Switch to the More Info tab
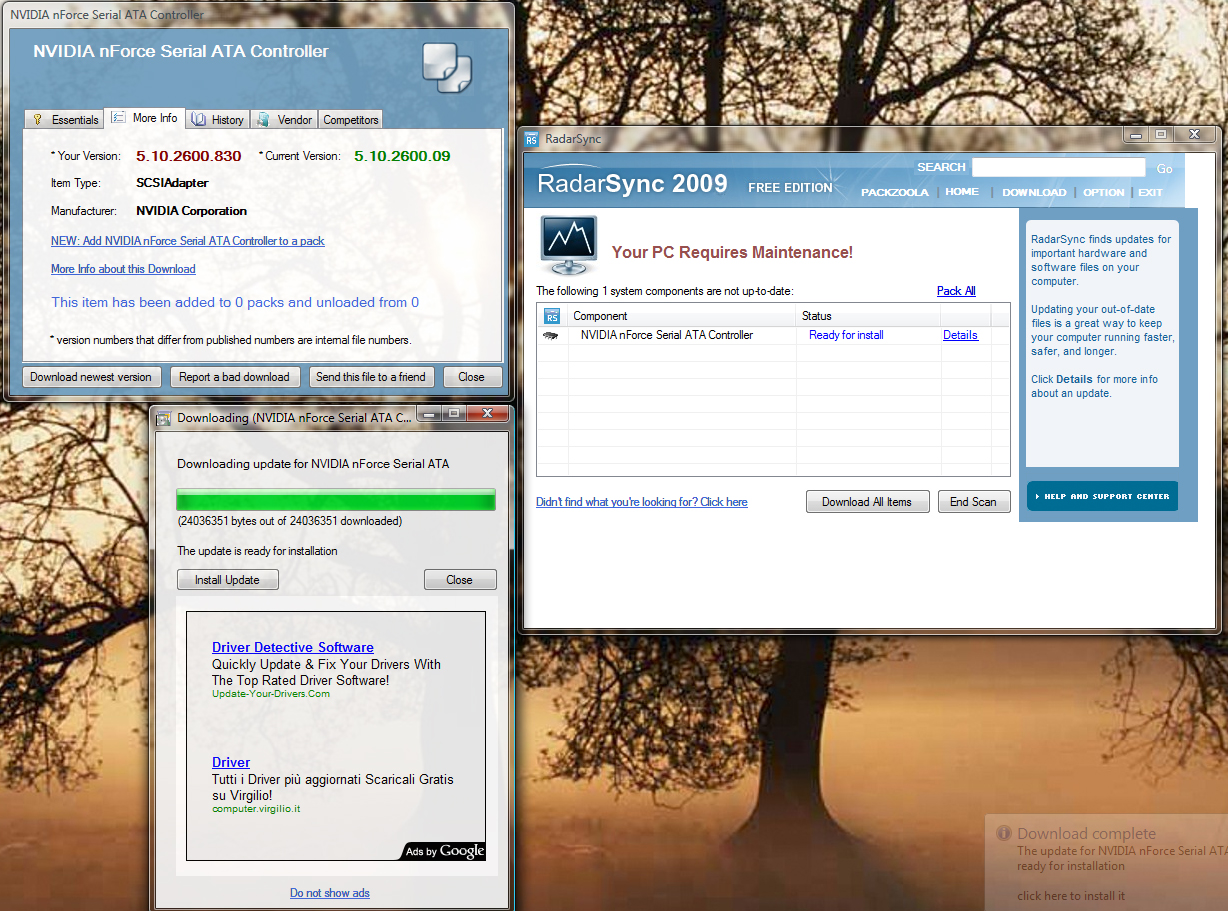The height and width of the screenshot is (911, 1228). 145,118
